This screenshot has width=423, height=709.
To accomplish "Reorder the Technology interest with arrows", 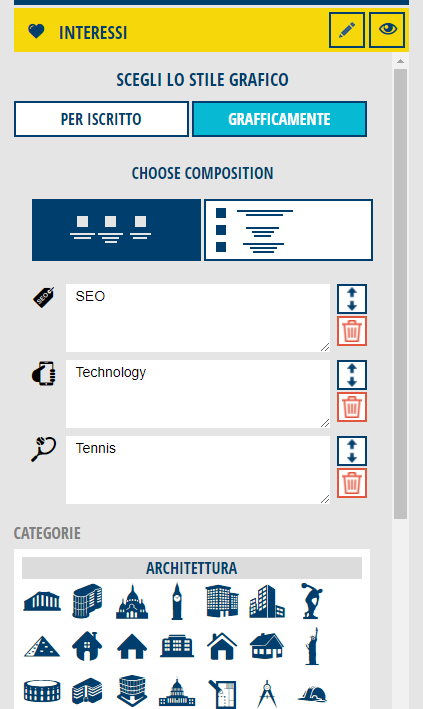I will click(352, 375).
